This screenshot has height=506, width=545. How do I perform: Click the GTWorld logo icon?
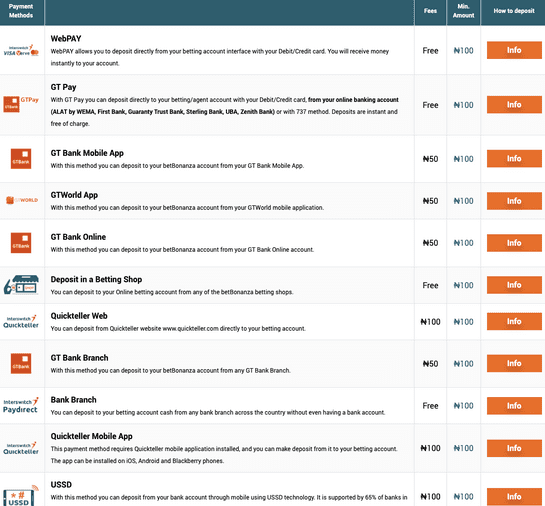coord(22,200)
